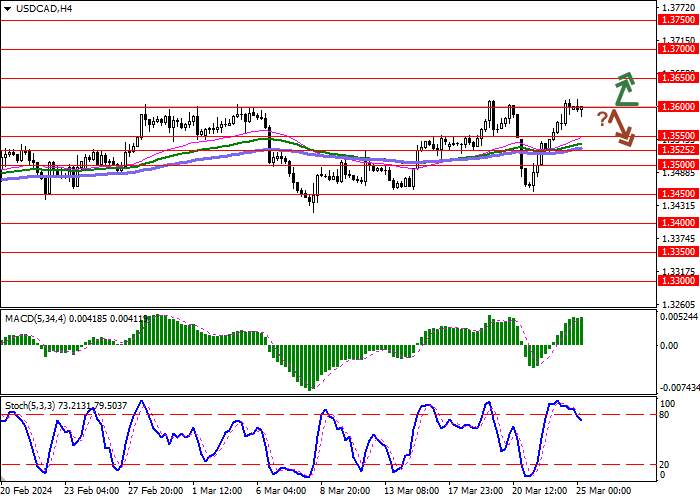Select the 20 Feb 2024 date marker
The height and width of the screenshot is (500, 700).
click(27, 491)
